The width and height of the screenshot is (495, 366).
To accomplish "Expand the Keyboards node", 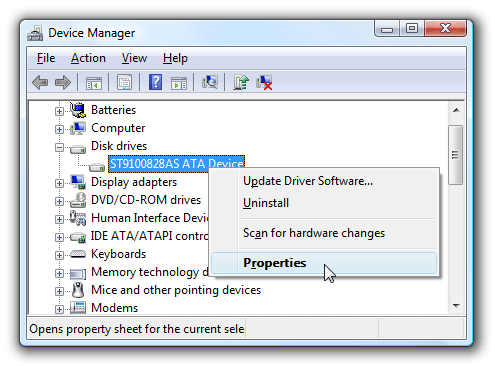I will coord(59,255).
